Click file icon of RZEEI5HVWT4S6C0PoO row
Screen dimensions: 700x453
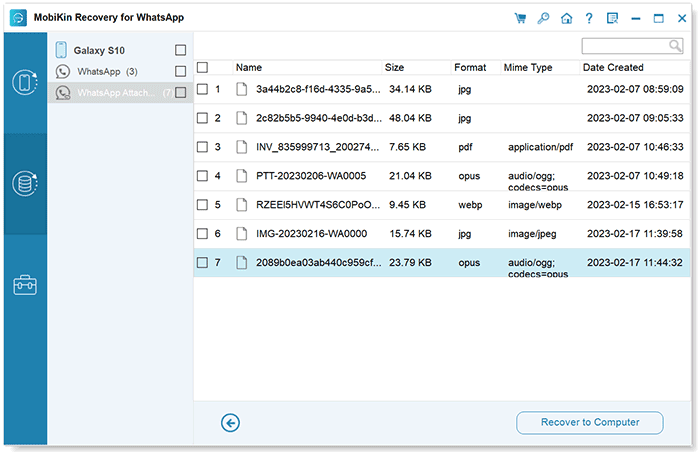tap(242, 205)
